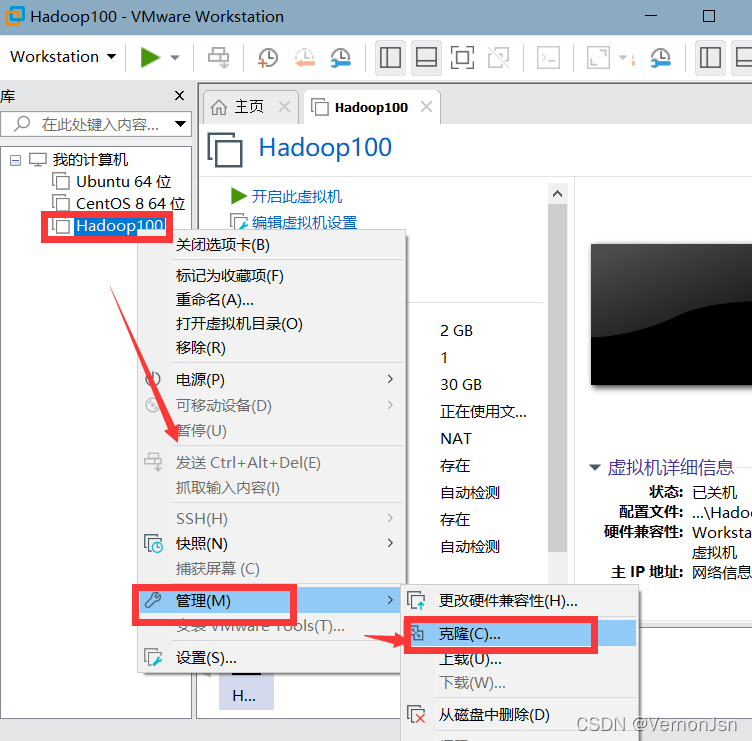
Task: Close the 主页 tab
Action: pyautogui.click(x=284, y=106)
